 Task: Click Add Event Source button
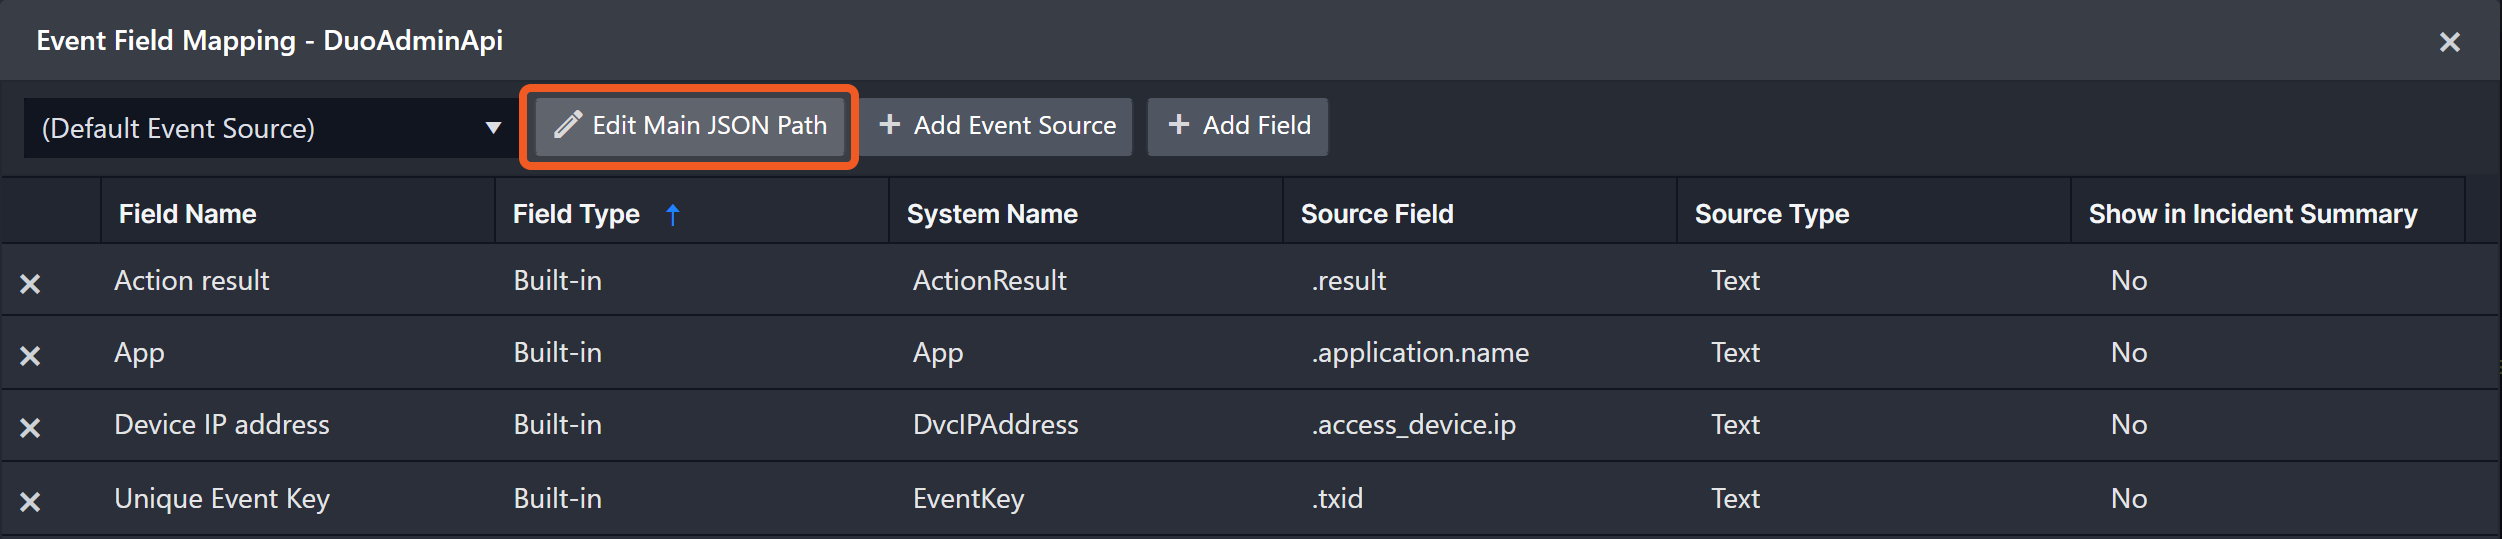[x=997, y=126]
